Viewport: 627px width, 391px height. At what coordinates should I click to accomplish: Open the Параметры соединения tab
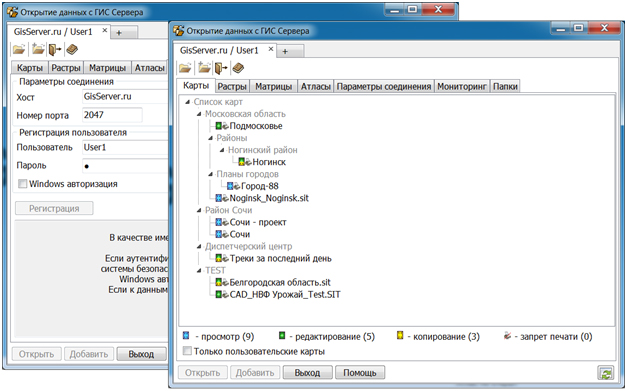point(384,86)
